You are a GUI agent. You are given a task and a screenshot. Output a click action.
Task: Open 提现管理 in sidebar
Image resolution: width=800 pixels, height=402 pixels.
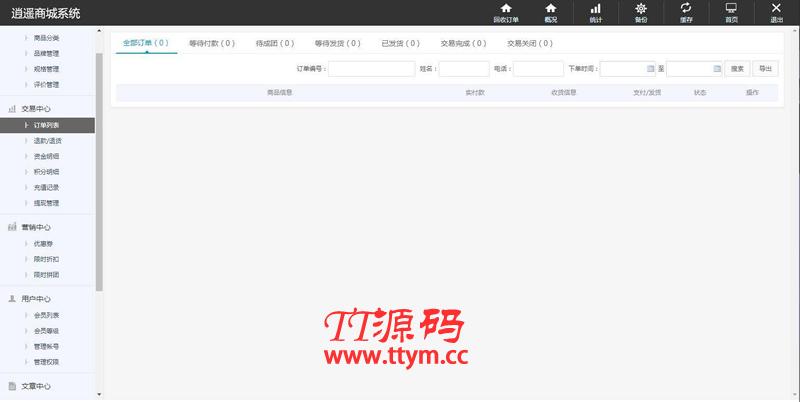[x=46, y=203]
